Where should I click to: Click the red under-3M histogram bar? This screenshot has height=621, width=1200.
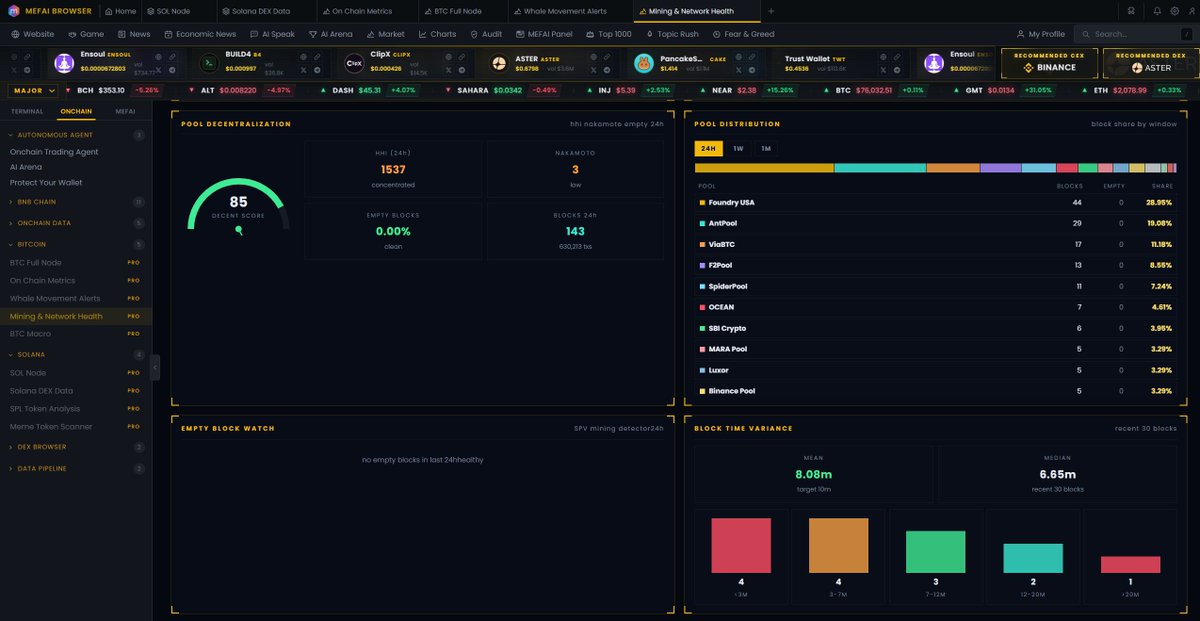click(741, 544)
